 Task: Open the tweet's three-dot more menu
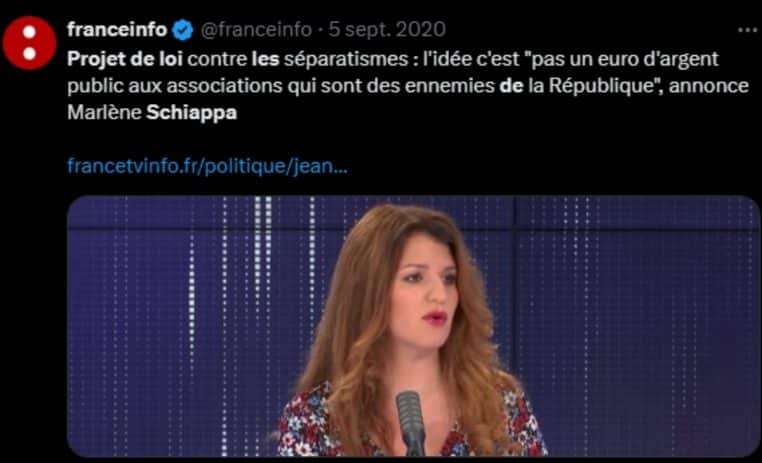coord(747,30)
